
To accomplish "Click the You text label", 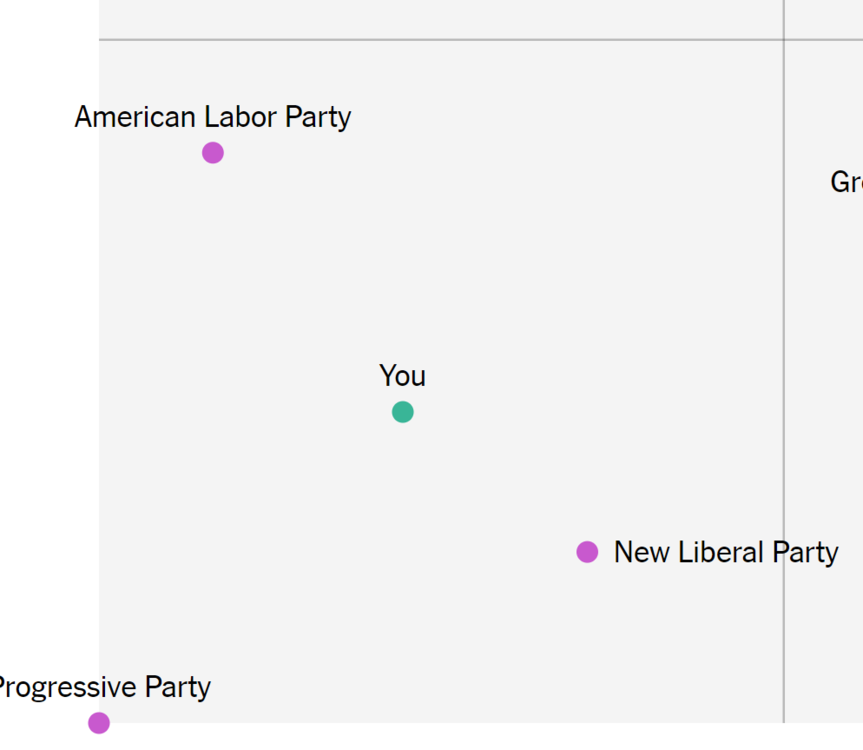I will point(402,376).
